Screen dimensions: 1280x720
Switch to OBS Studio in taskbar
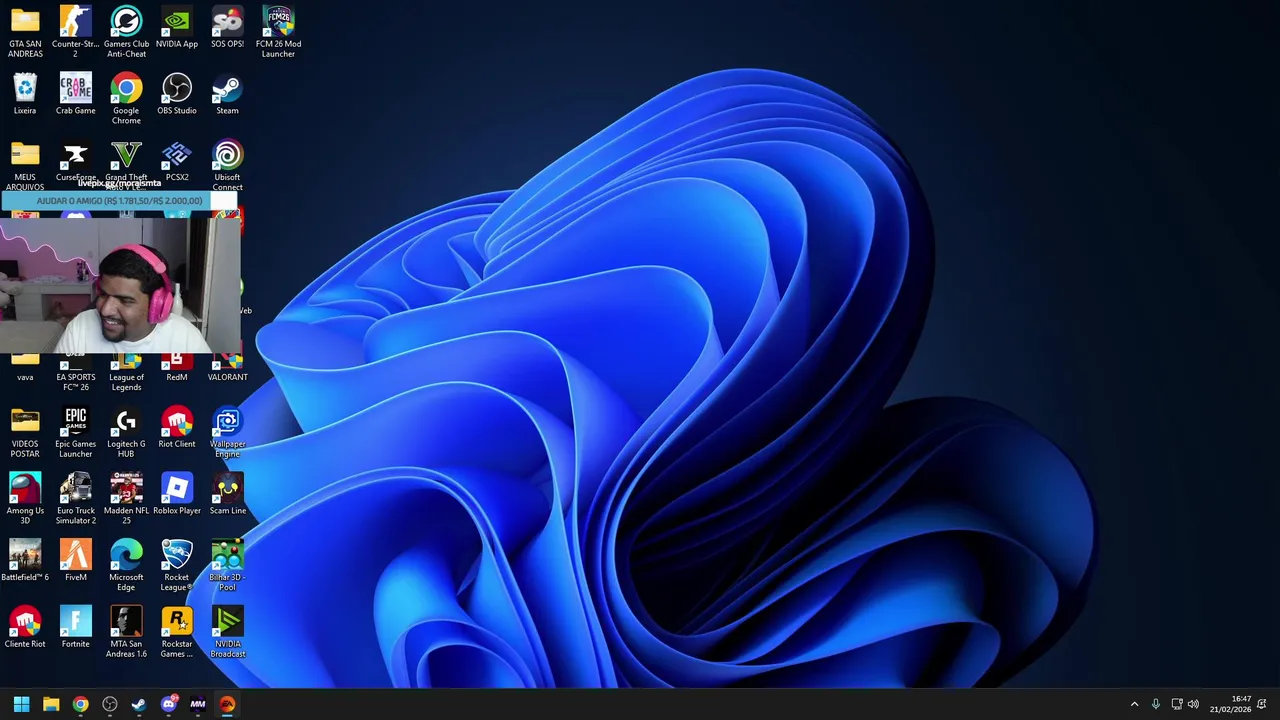click(110, 704)
